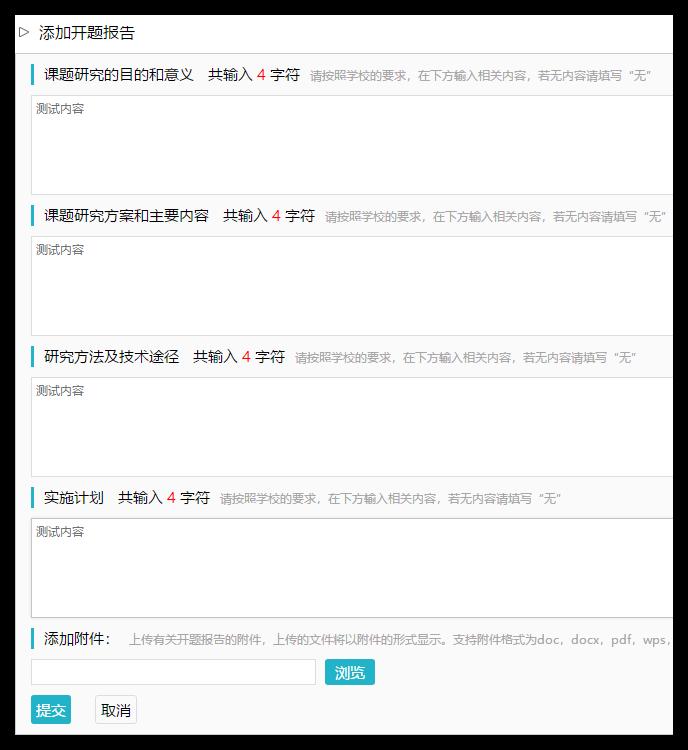Click the red character count for 课题研究方案和主要内容
The height and width of the screenshot is (750, 688).
click(x=276, y=216)
